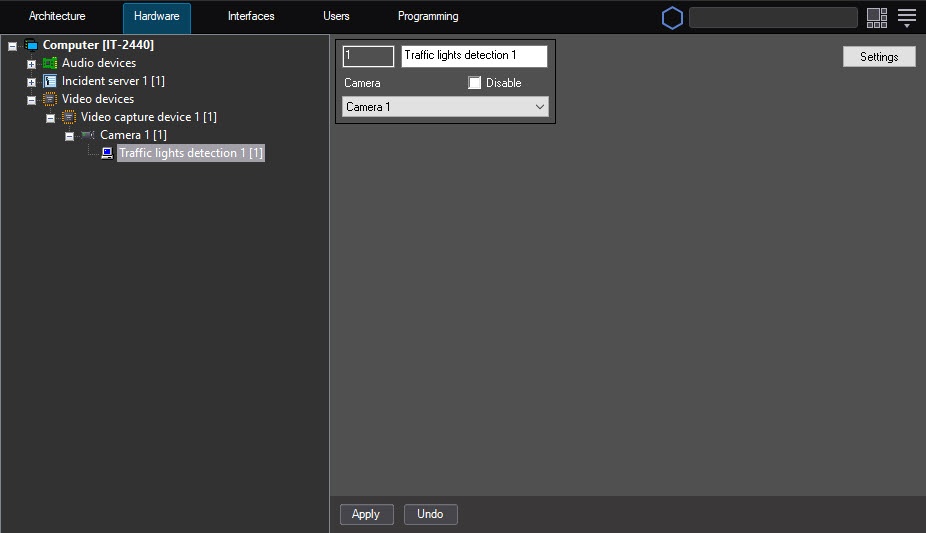Click the blue hexagon logo icon
Image resolution: width=926 pixels, height=533 pixels.
point(672,18)
